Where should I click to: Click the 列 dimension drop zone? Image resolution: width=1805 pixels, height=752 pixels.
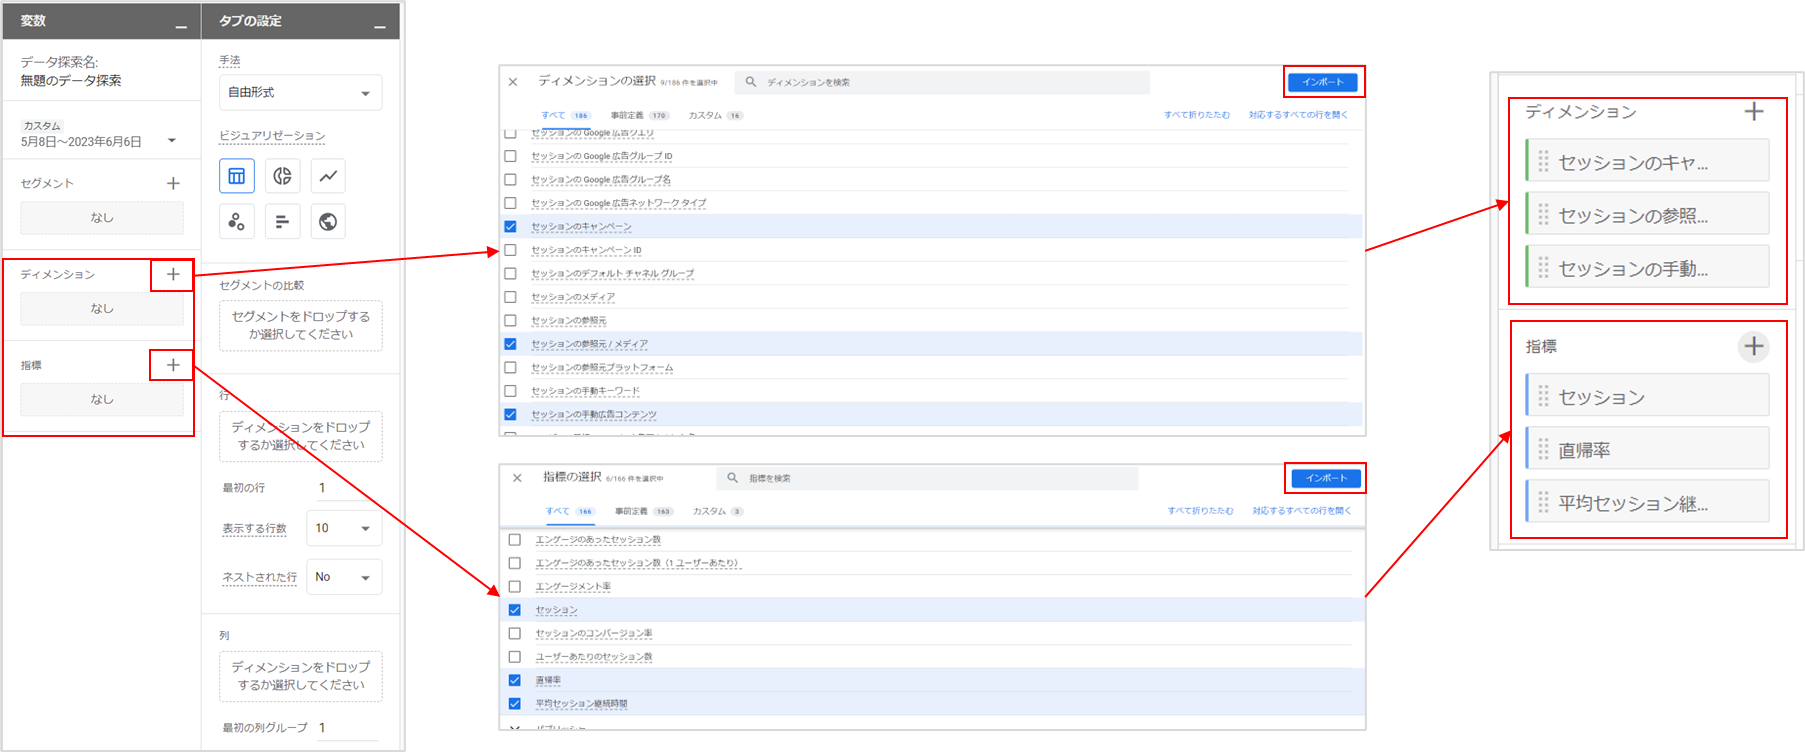pyautogui.click(x=300, y=676)
